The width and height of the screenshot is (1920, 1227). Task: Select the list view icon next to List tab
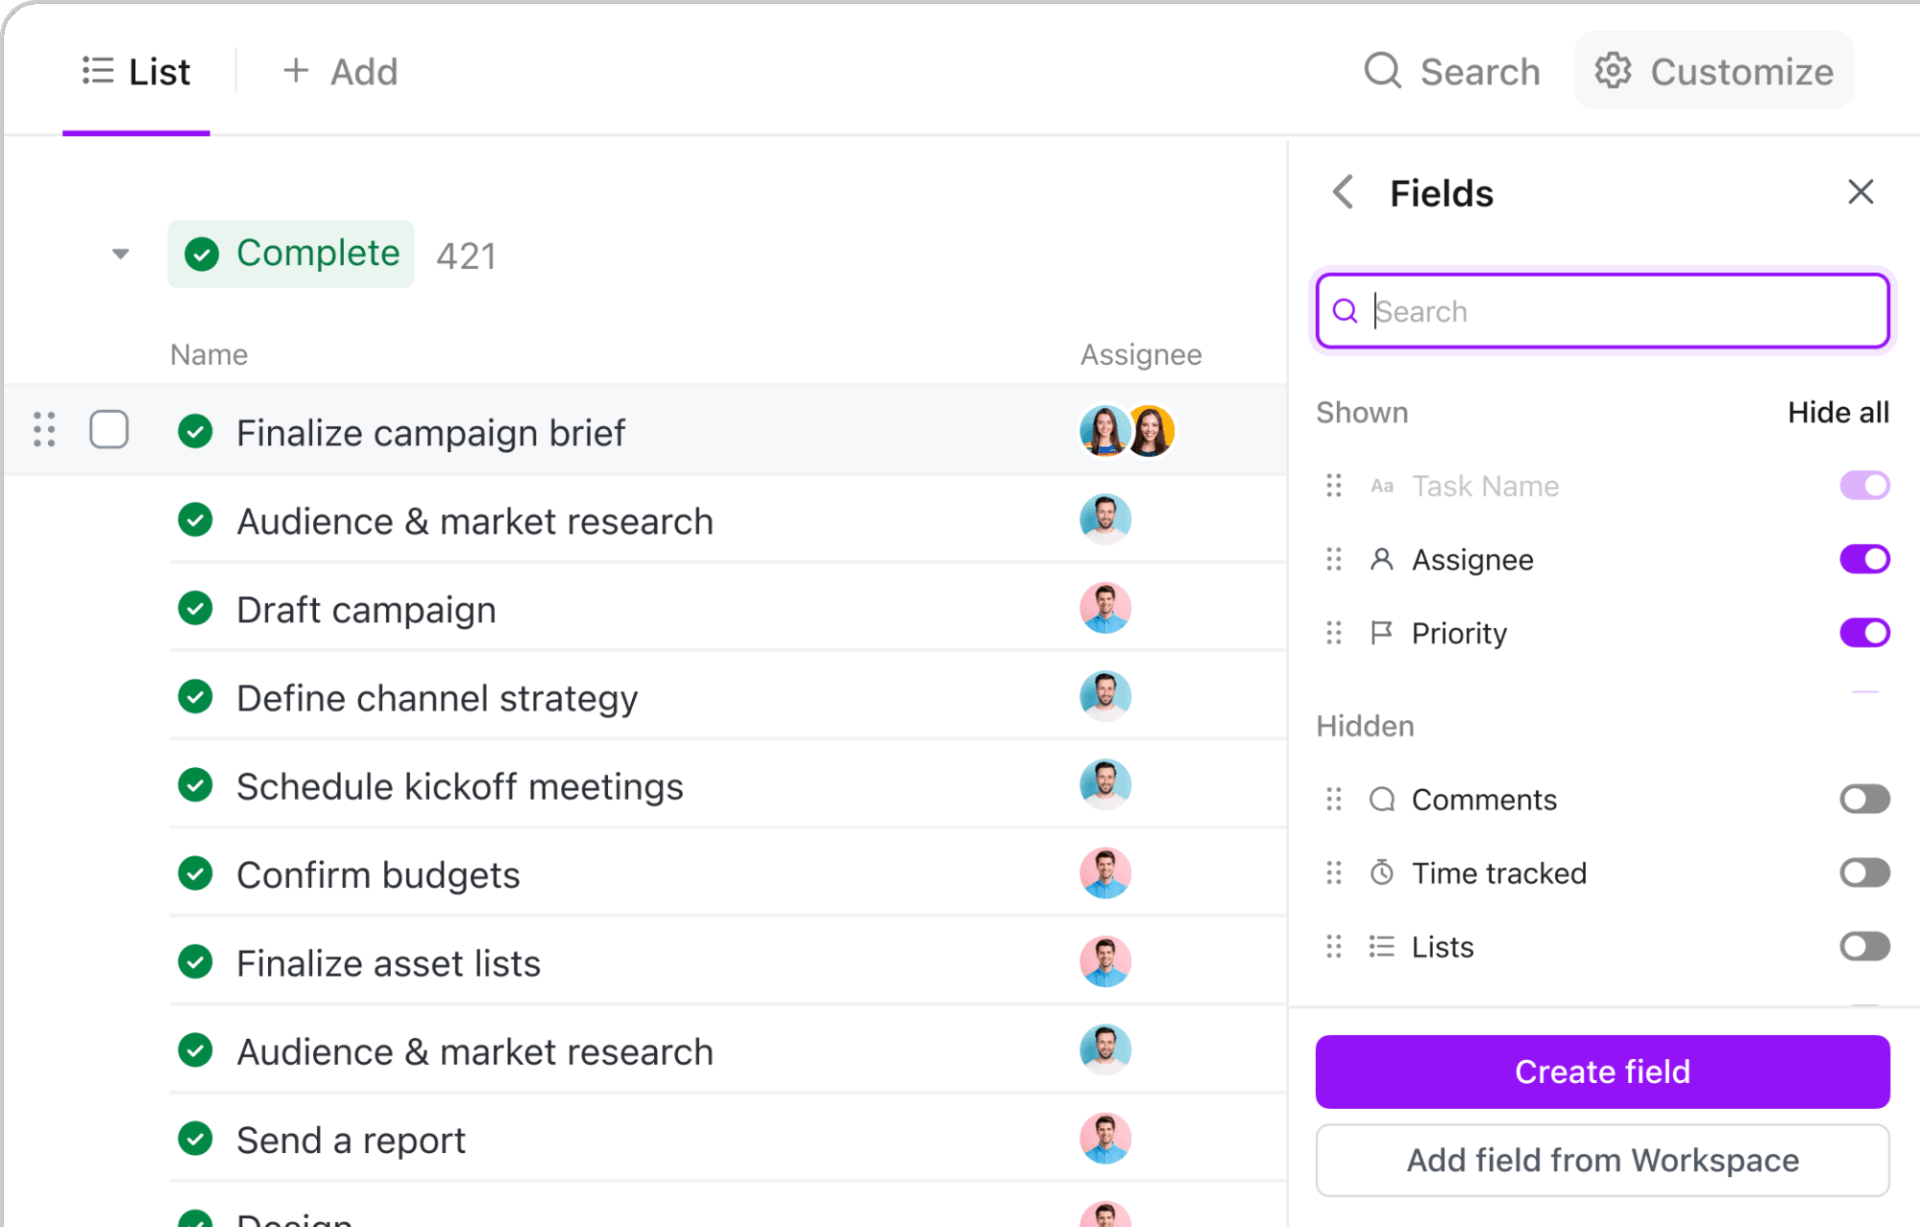coord(96,70)
